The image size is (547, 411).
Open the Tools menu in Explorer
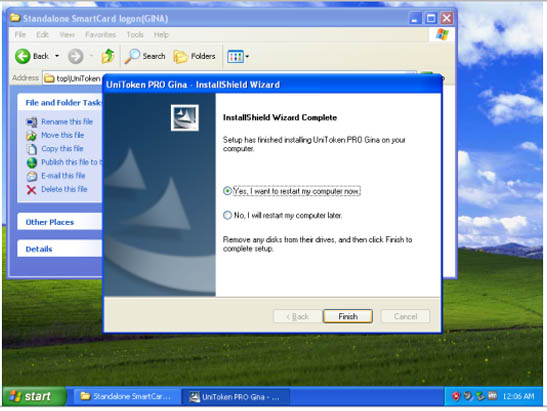pyautogui.click(x=135, y=35)
